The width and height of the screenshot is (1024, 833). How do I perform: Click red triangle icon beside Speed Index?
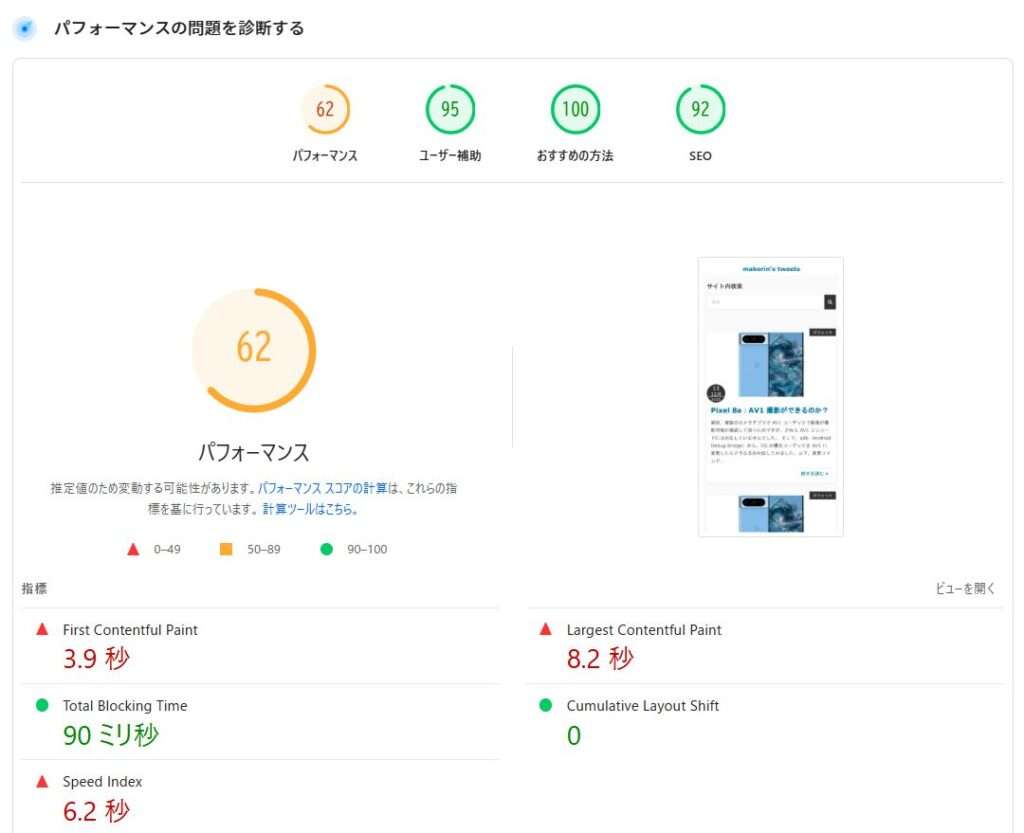pos(42,782)
